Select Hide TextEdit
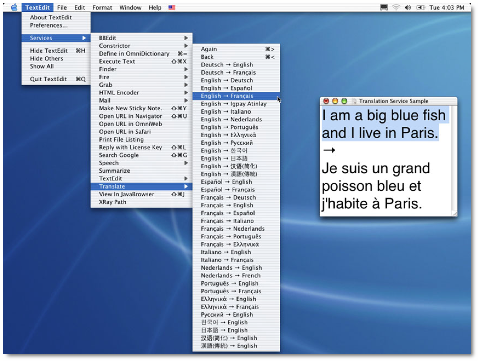 click(x=56, y=51)
